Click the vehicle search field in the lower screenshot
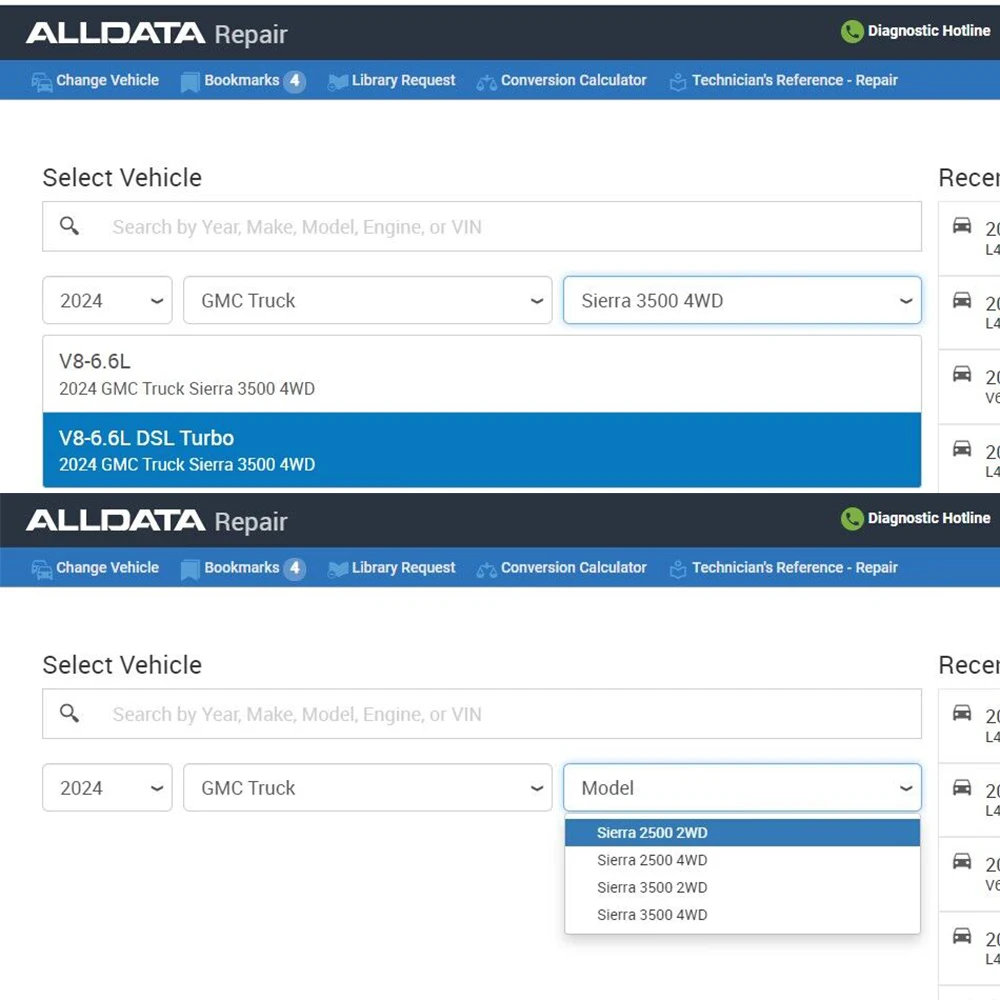The image size is (1000, 1000). (x=482, y=714)
